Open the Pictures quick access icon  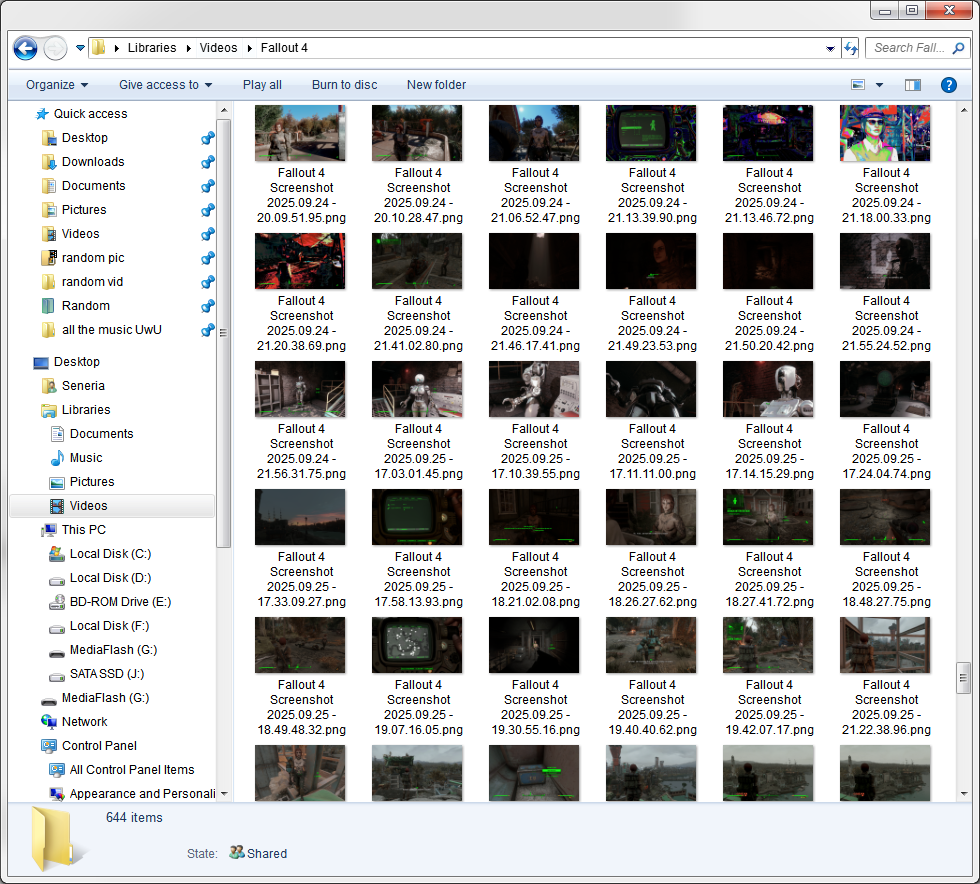coord(49,209)
